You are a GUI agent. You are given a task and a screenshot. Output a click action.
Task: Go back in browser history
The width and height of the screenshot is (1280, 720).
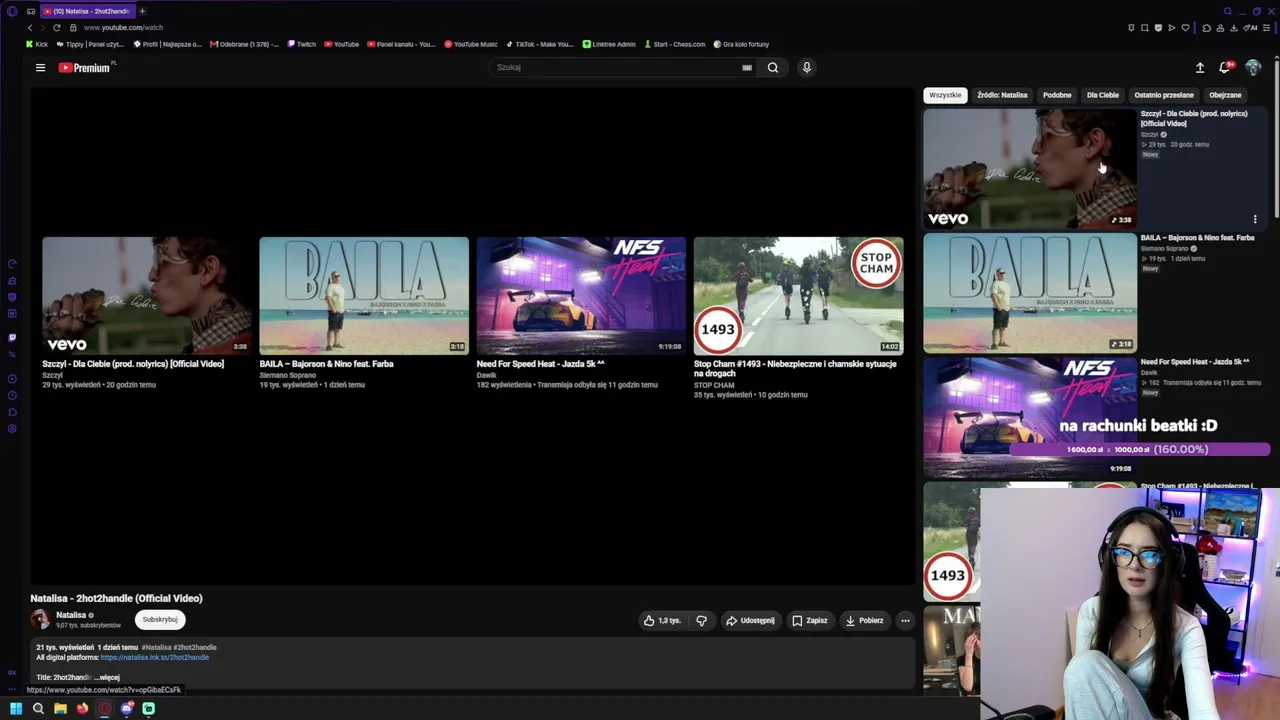tap(30, 28)
